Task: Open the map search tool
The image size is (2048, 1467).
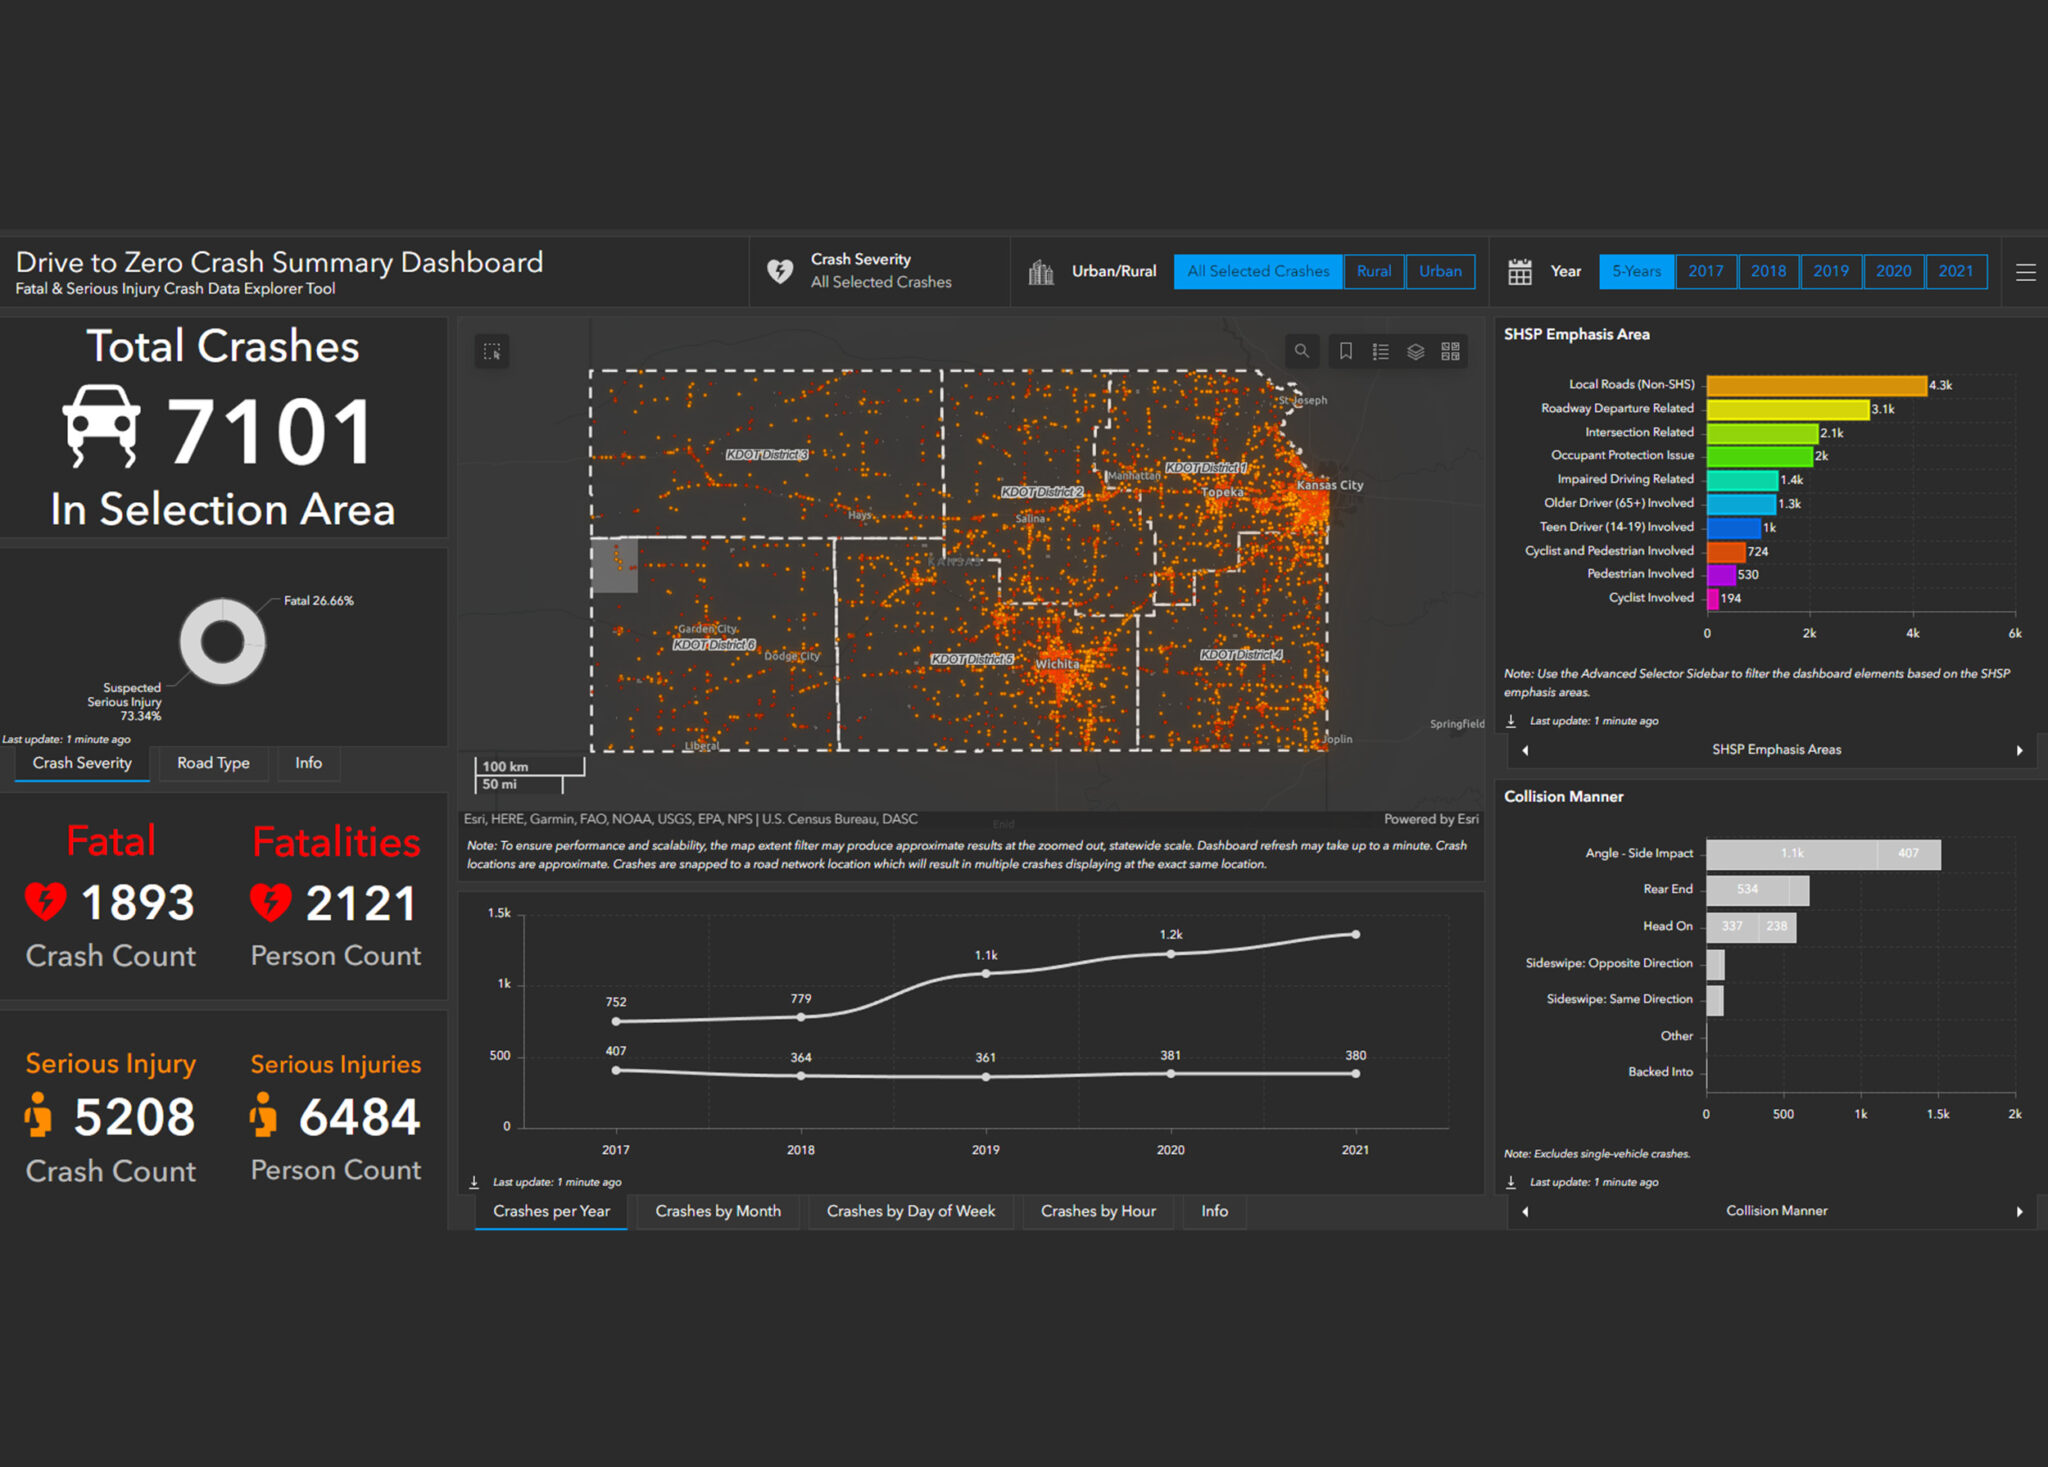Action: click(1302, 351)
